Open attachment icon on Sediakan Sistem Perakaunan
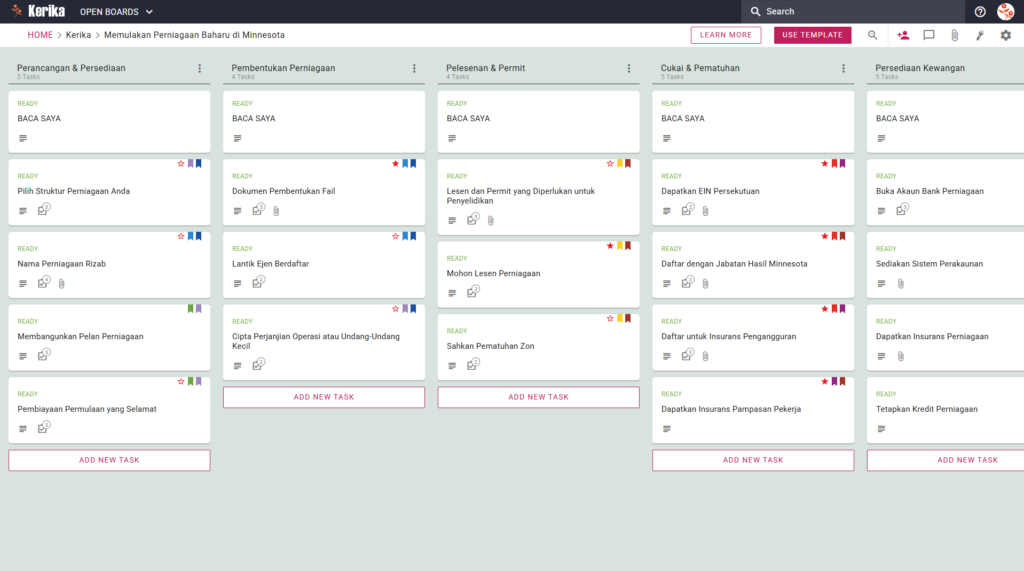This screenshot has width=1024, height=571. (901, 284)
